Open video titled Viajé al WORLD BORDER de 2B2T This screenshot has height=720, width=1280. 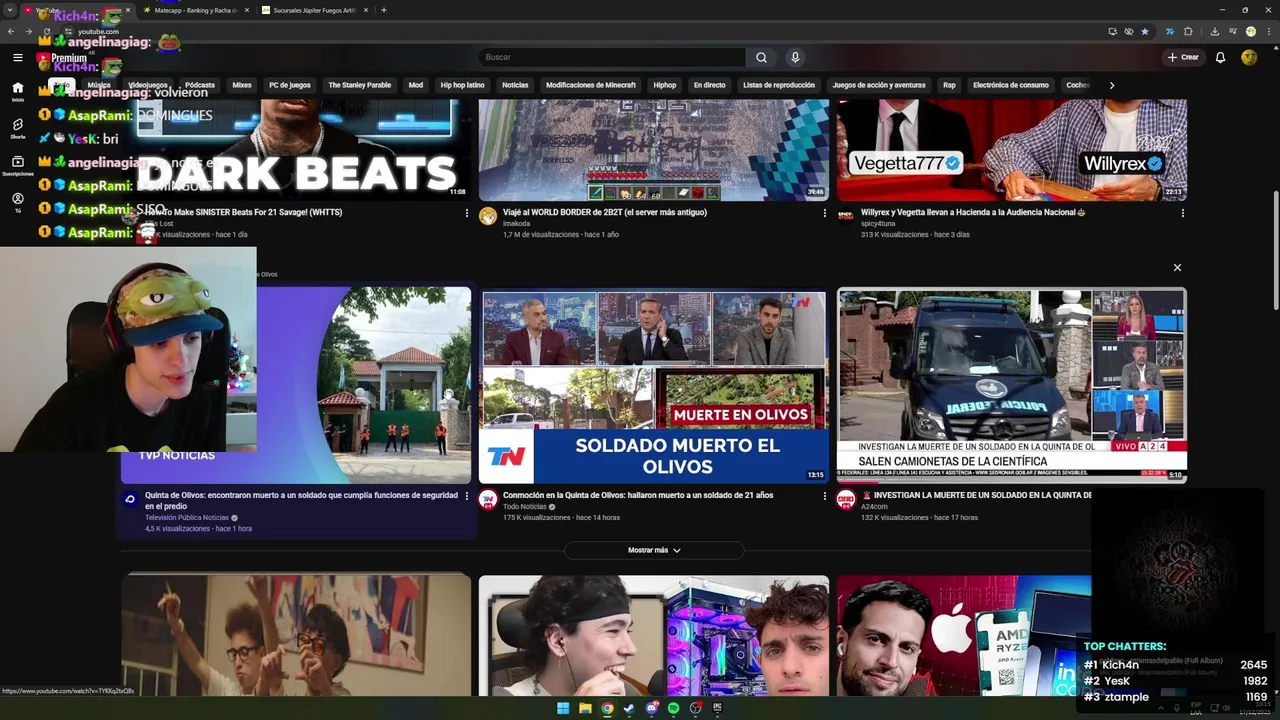(605, 212)
